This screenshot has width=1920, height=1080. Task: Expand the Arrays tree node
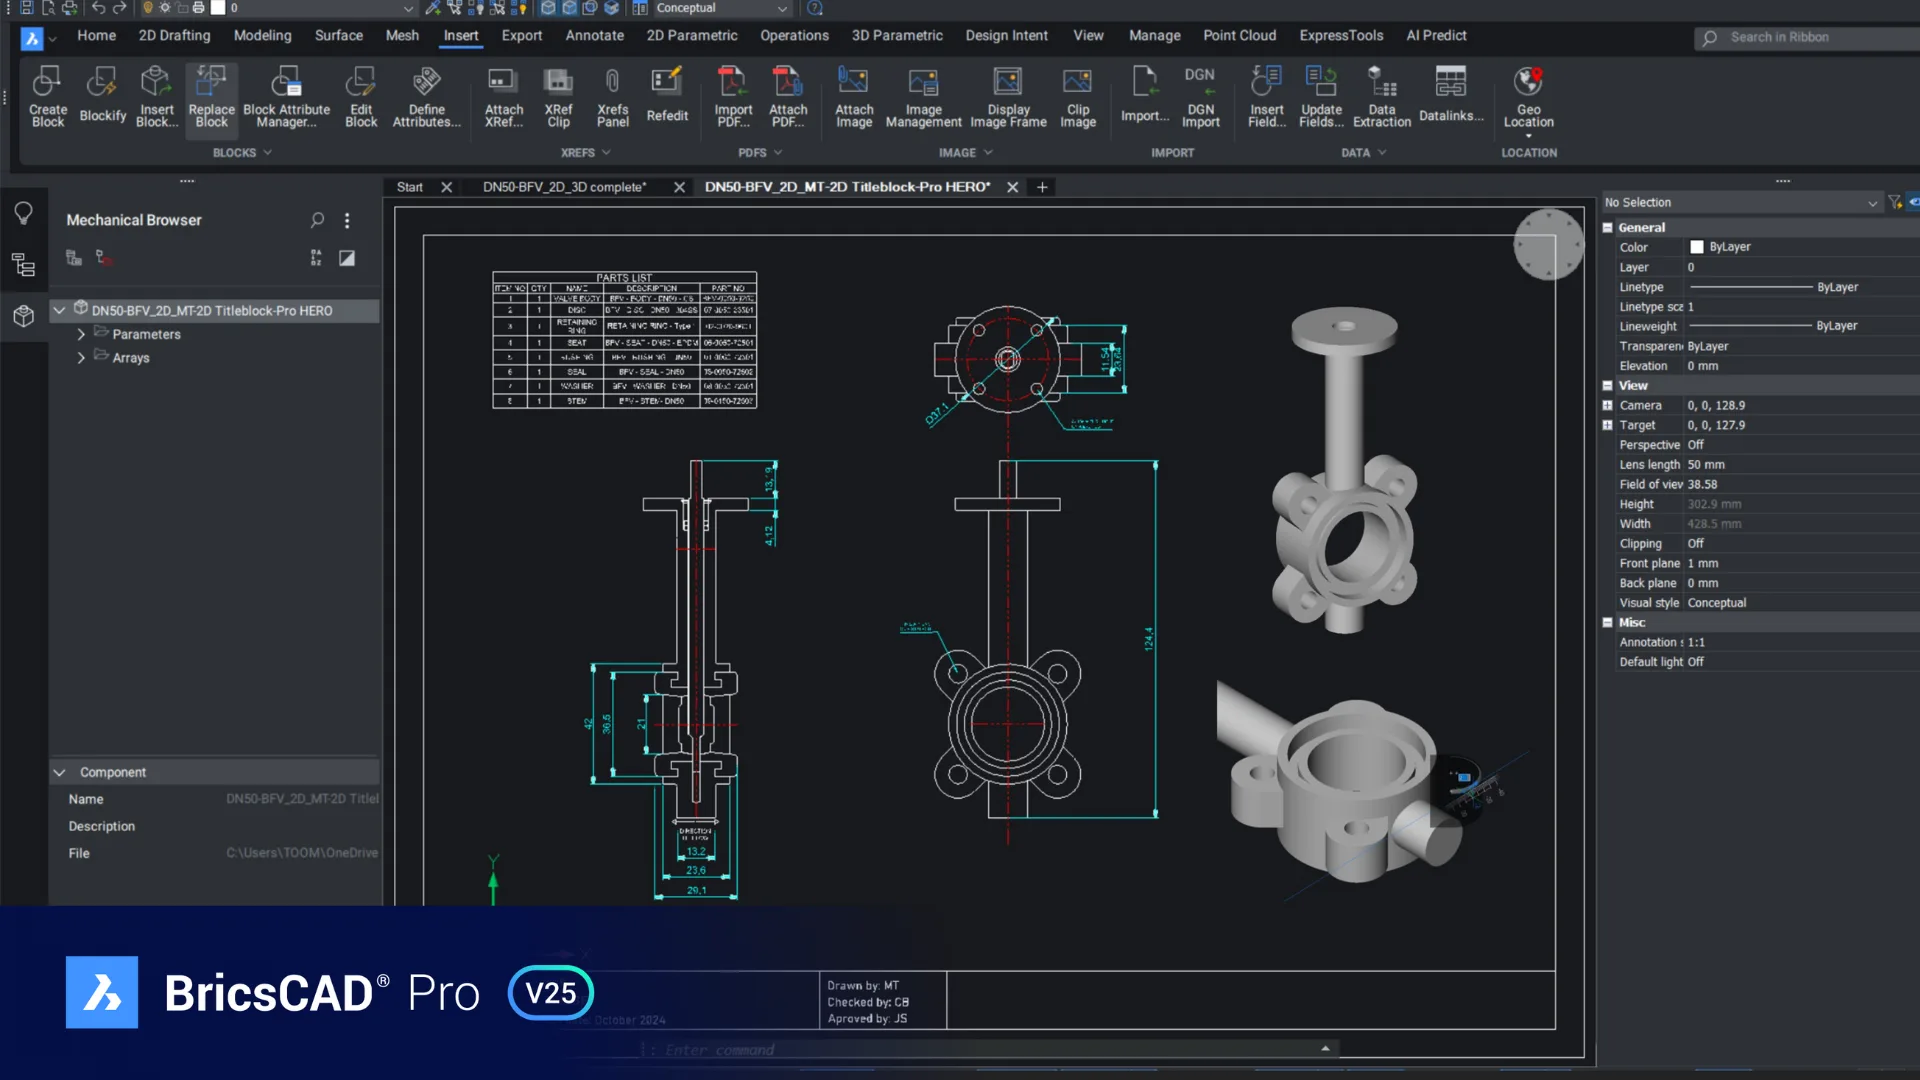(x=81, y=358)
